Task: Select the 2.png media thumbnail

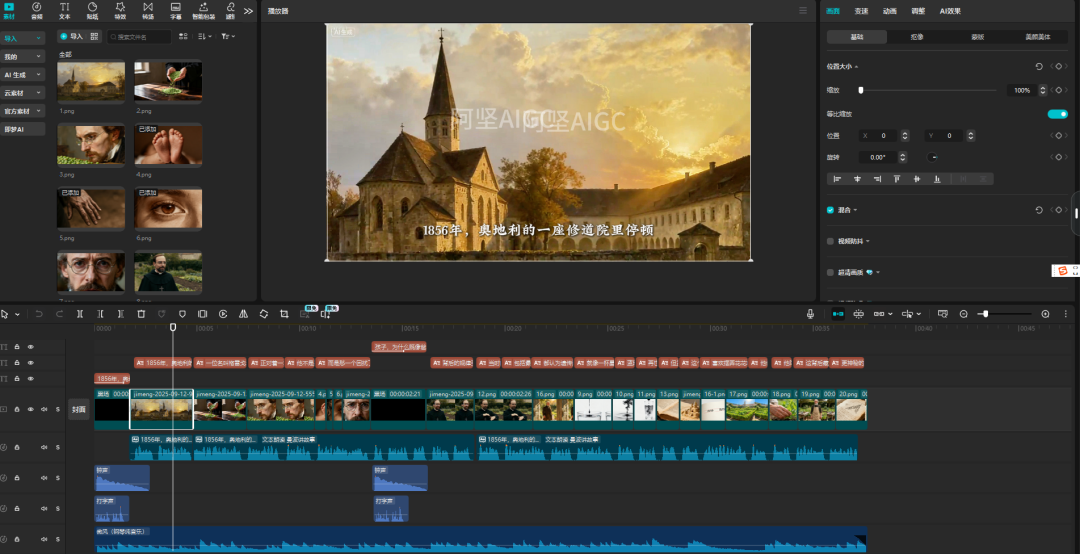Action: [x=168, y=81]
